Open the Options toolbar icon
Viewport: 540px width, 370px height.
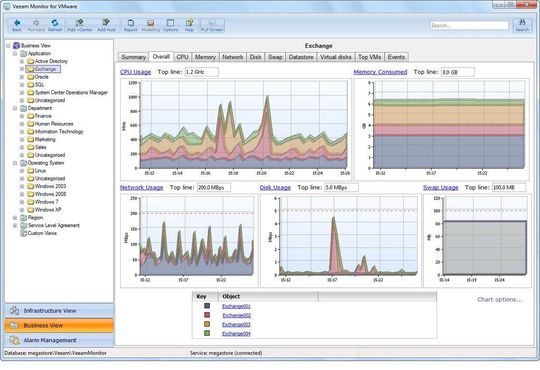(170, 23)
